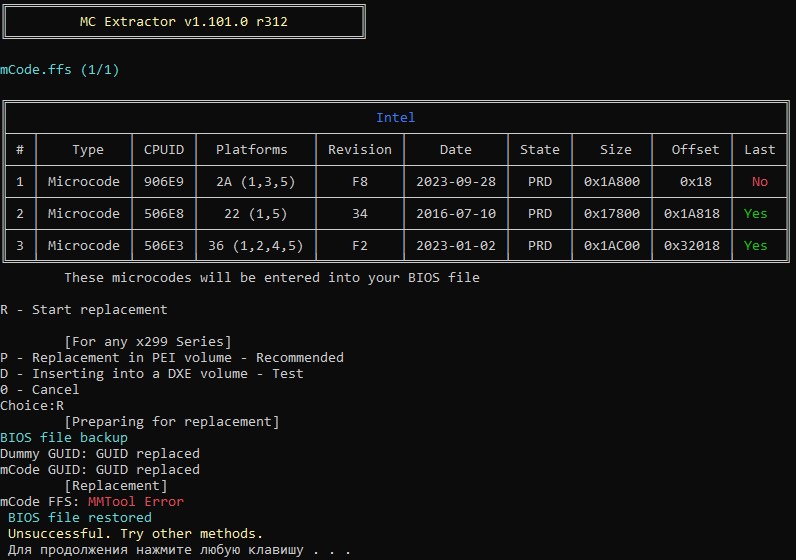The image size is (796, 560).
Task: Select the Last column header
Action: 759,150
